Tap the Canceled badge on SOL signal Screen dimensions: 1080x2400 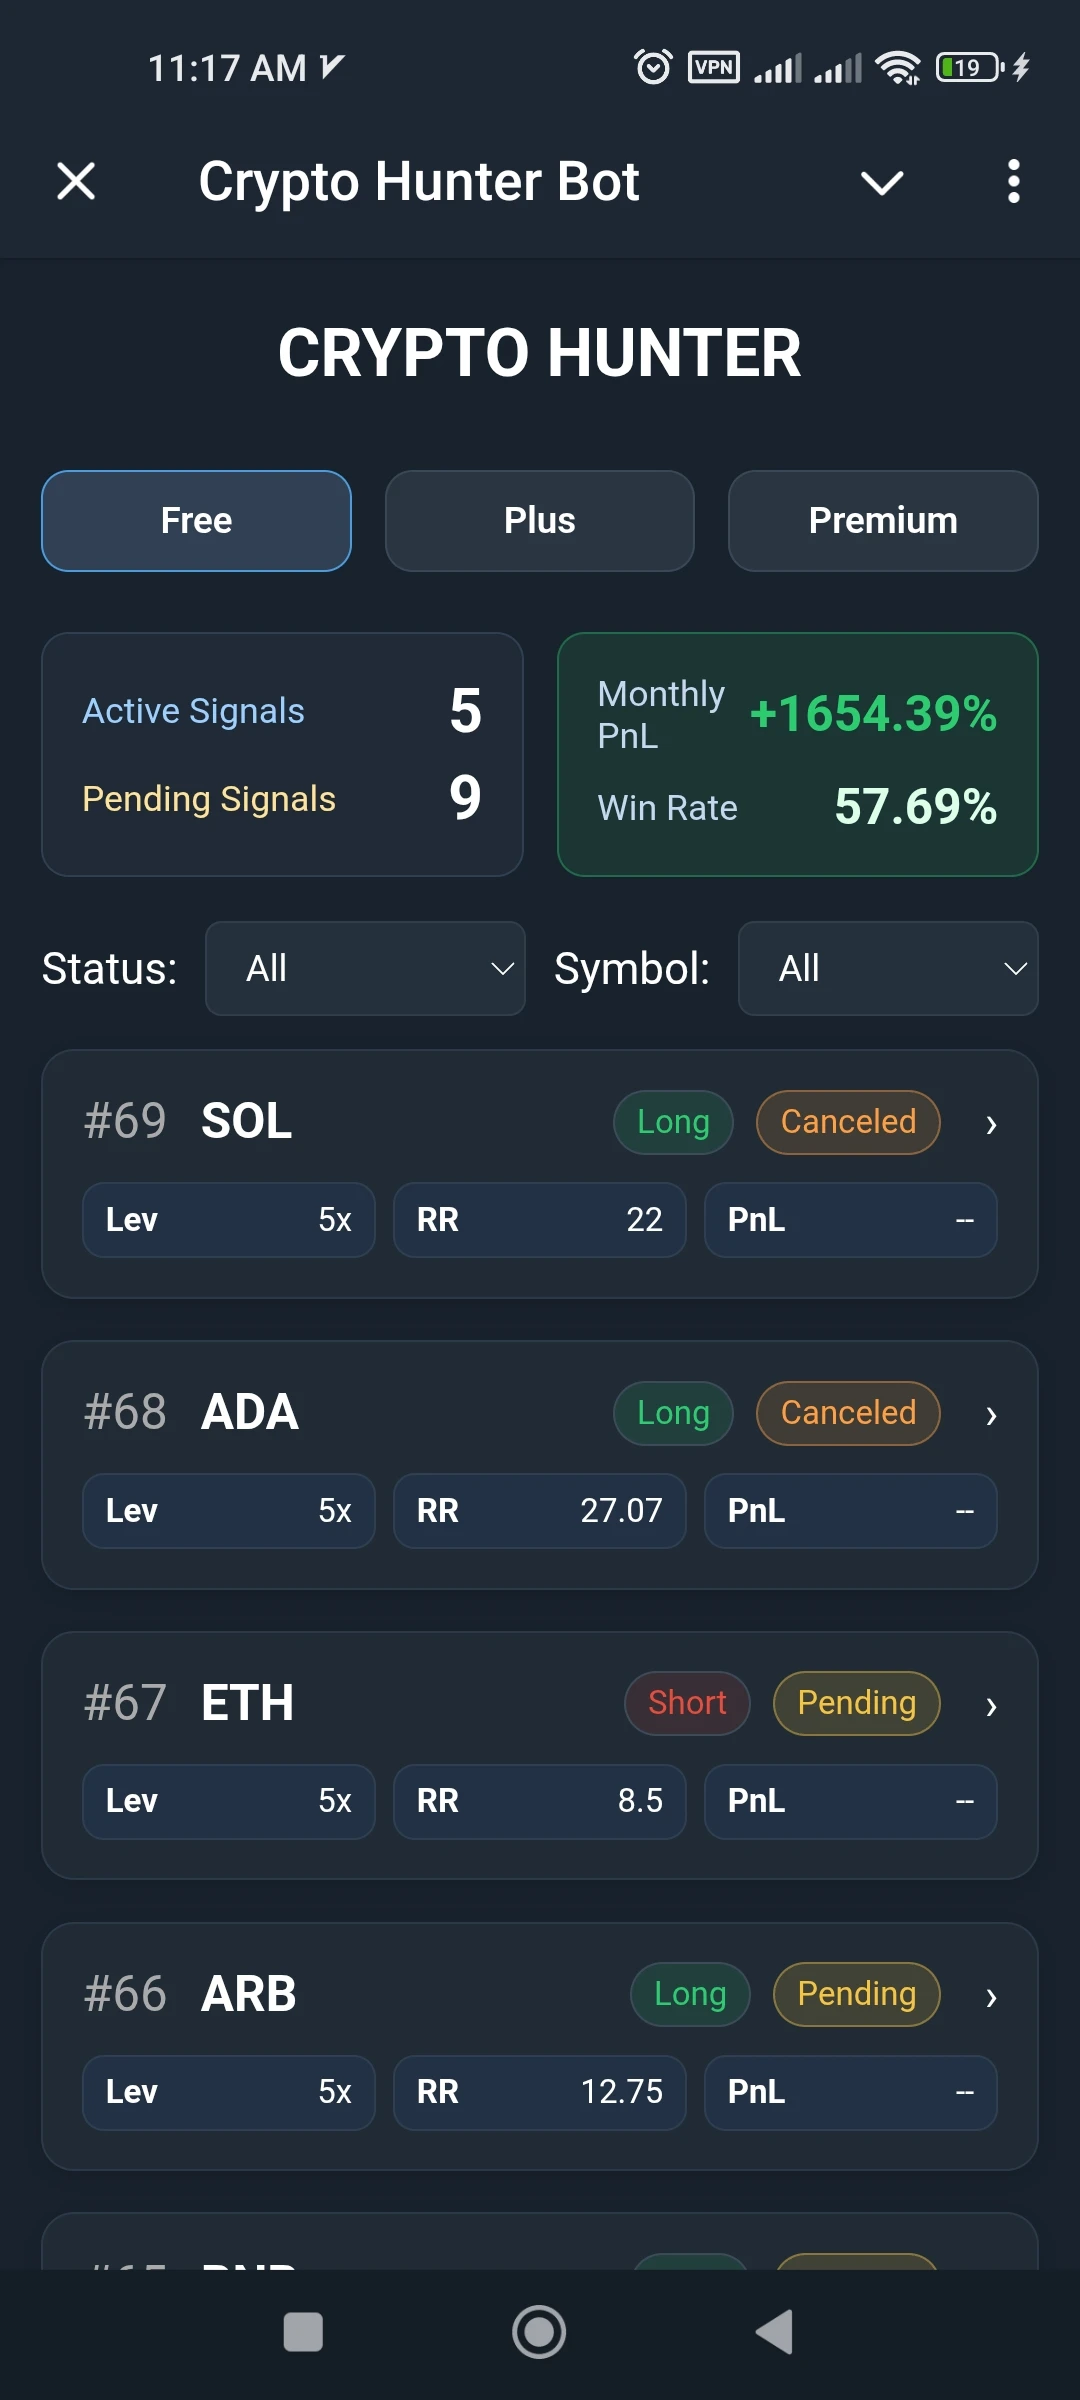point(848,1122)
